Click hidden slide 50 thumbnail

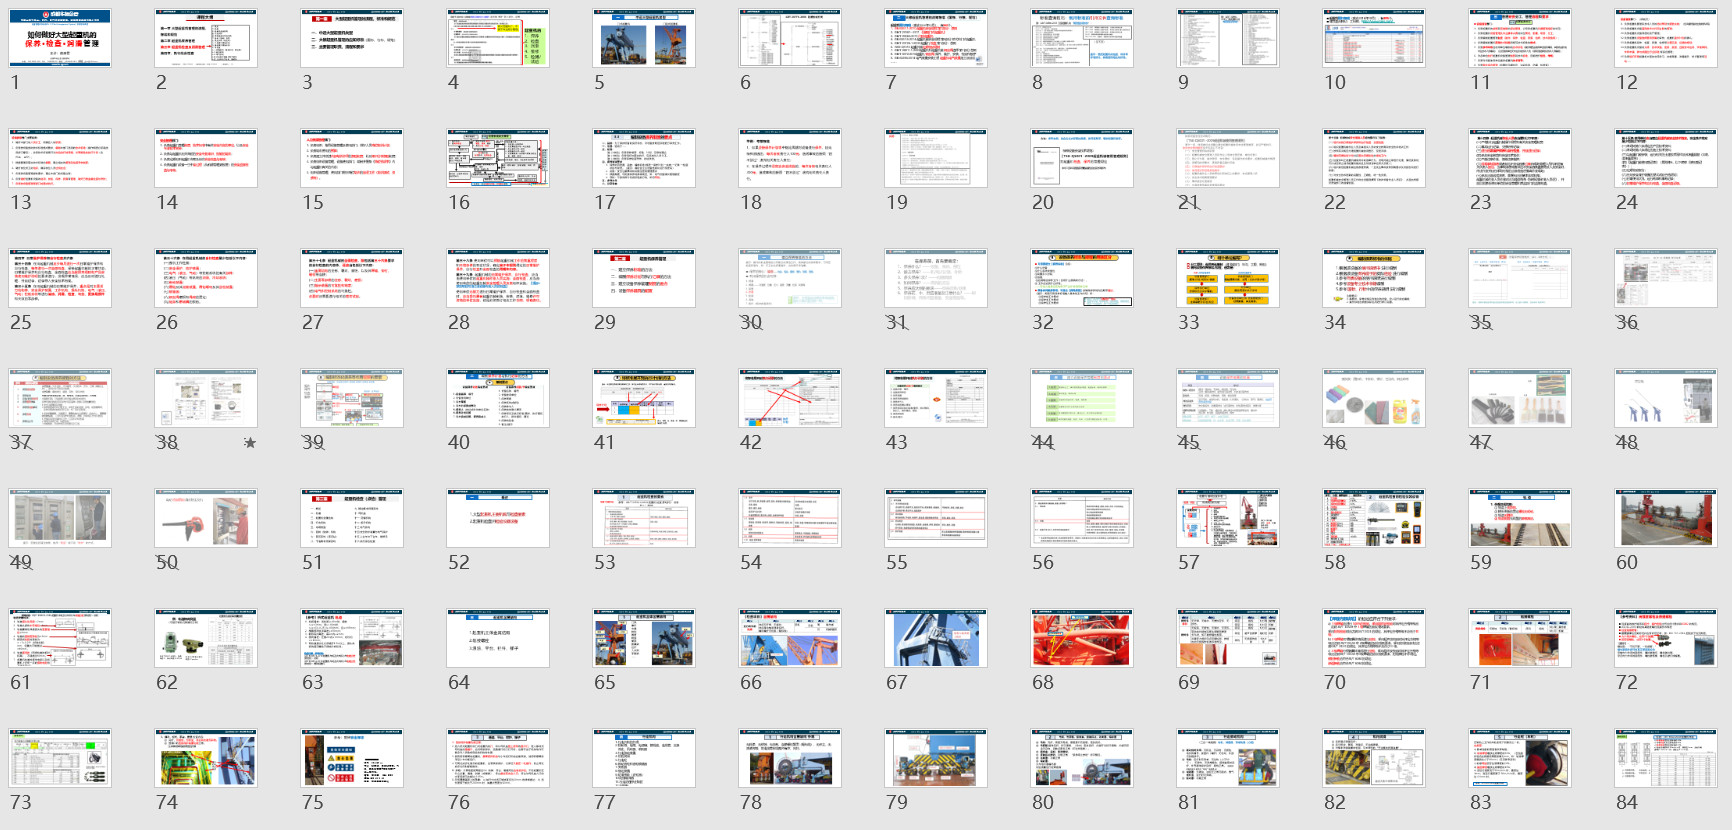[206, 519]
